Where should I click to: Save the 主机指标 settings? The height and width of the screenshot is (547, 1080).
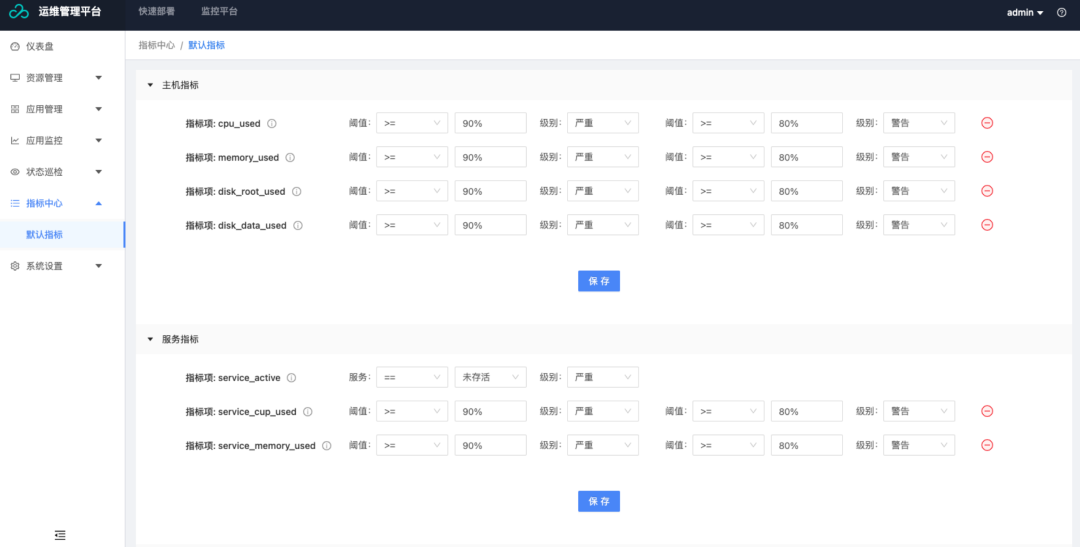tap(599, 281)
